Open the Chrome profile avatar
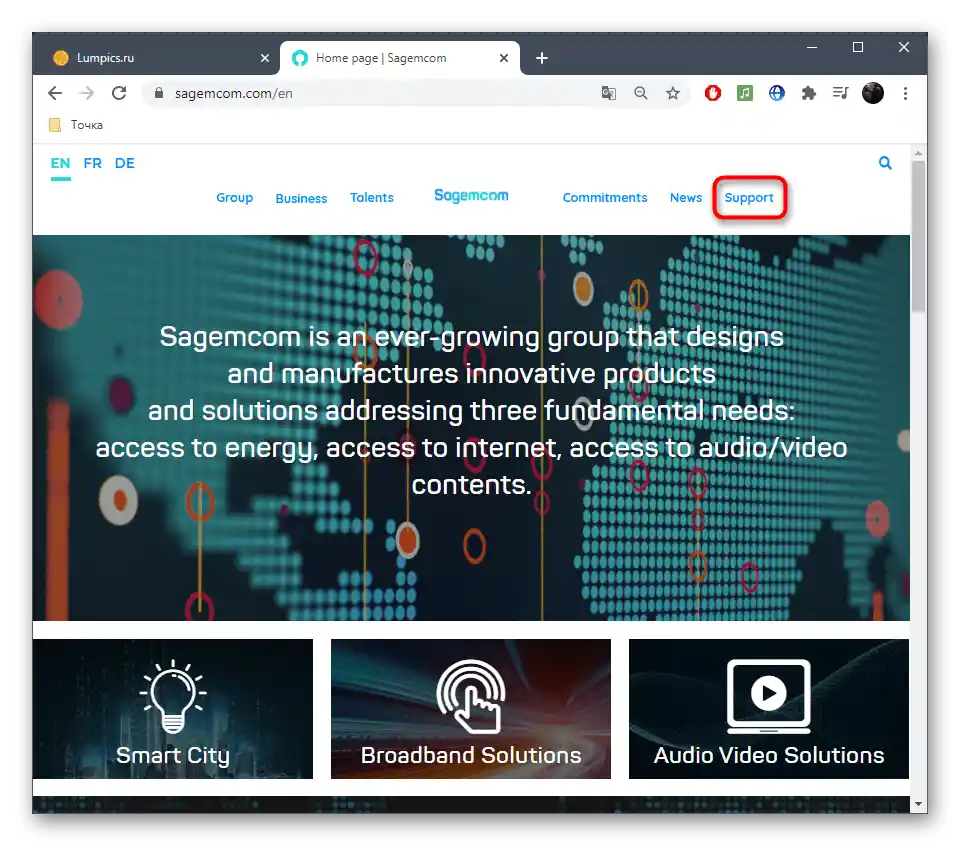This screenshot has width=960, height=846. [873, 93]
